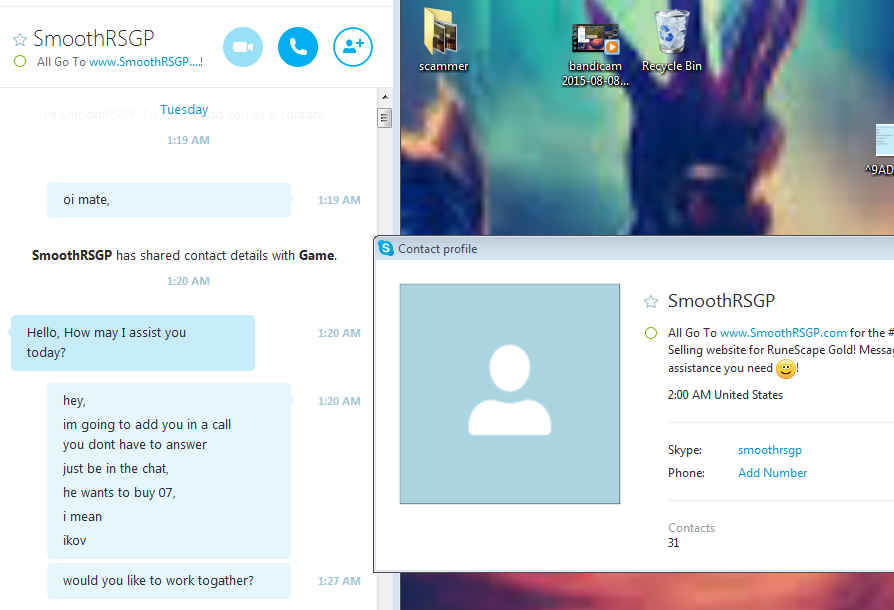This screenshot has width=894, height=610.
Task: Add people to this conversation
Action: tap(353, 47)
